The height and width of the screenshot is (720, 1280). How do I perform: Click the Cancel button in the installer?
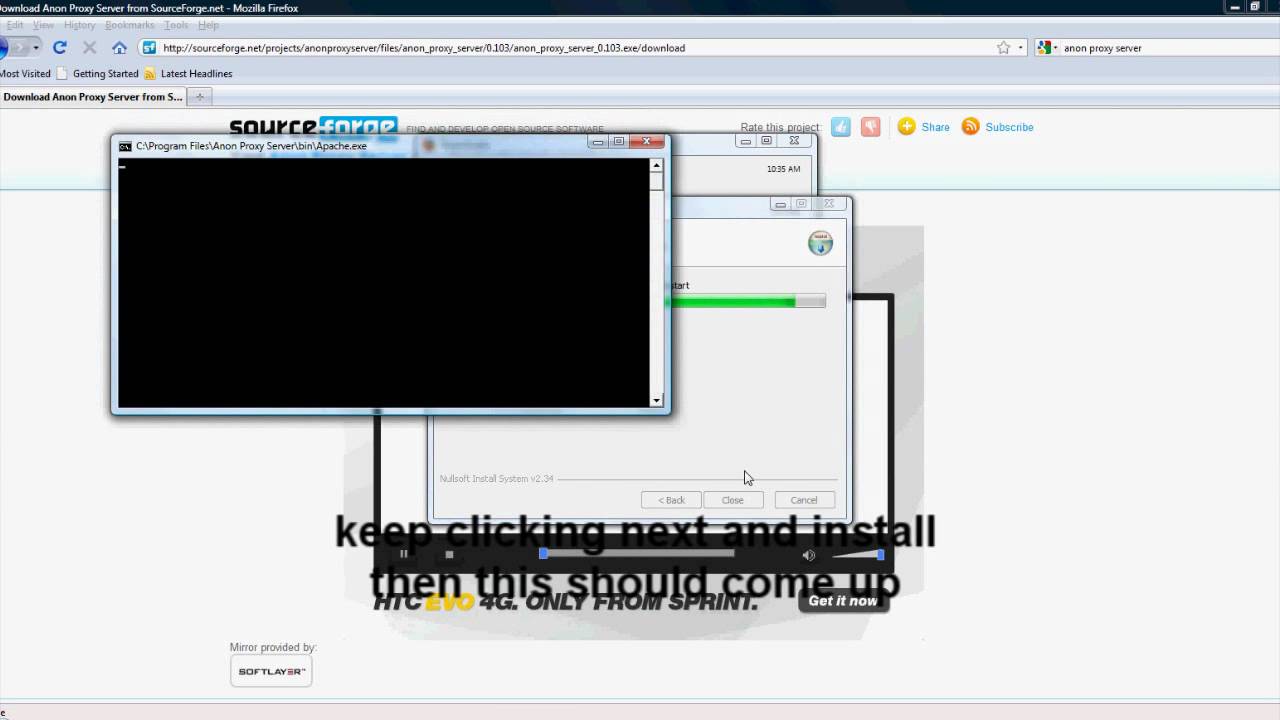804,500
